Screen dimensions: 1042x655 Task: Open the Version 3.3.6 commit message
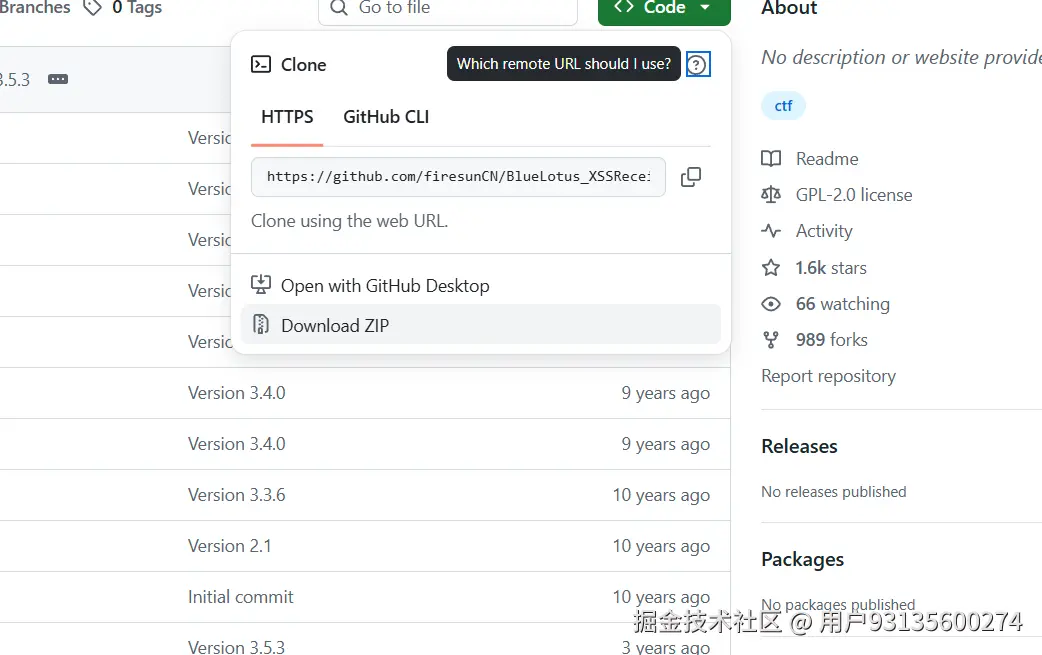pyautogui.click(x=237, y=495)
